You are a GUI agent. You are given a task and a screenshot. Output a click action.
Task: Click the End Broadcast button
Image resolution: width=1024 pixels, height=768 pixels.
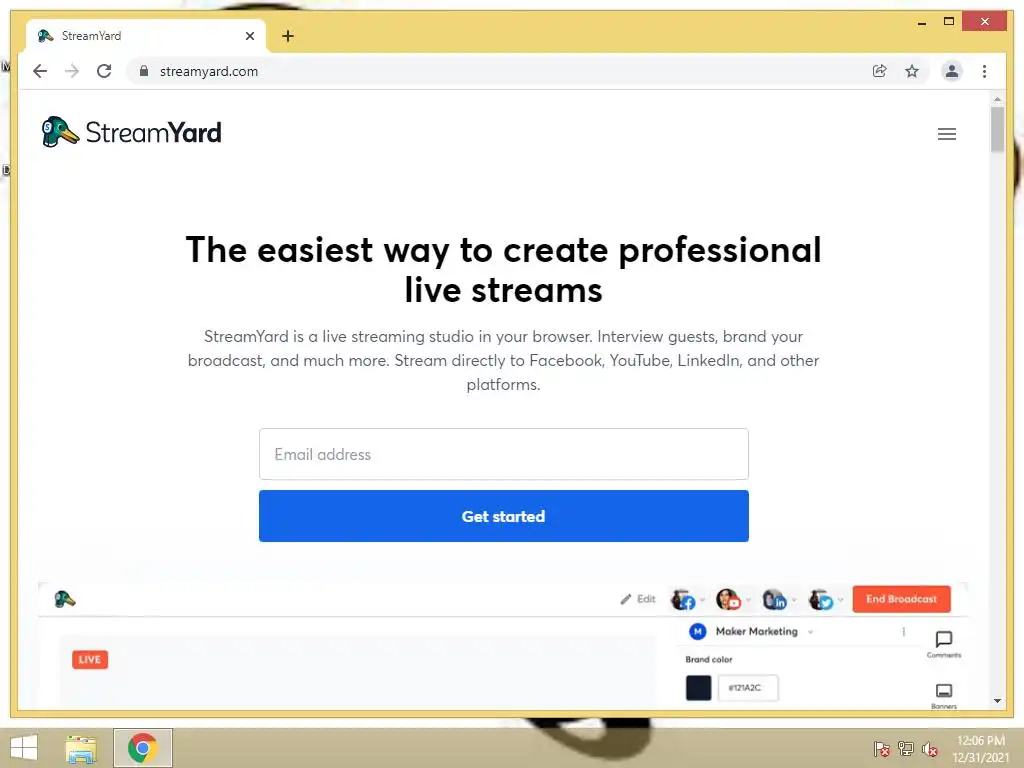[x=901, y=599]
